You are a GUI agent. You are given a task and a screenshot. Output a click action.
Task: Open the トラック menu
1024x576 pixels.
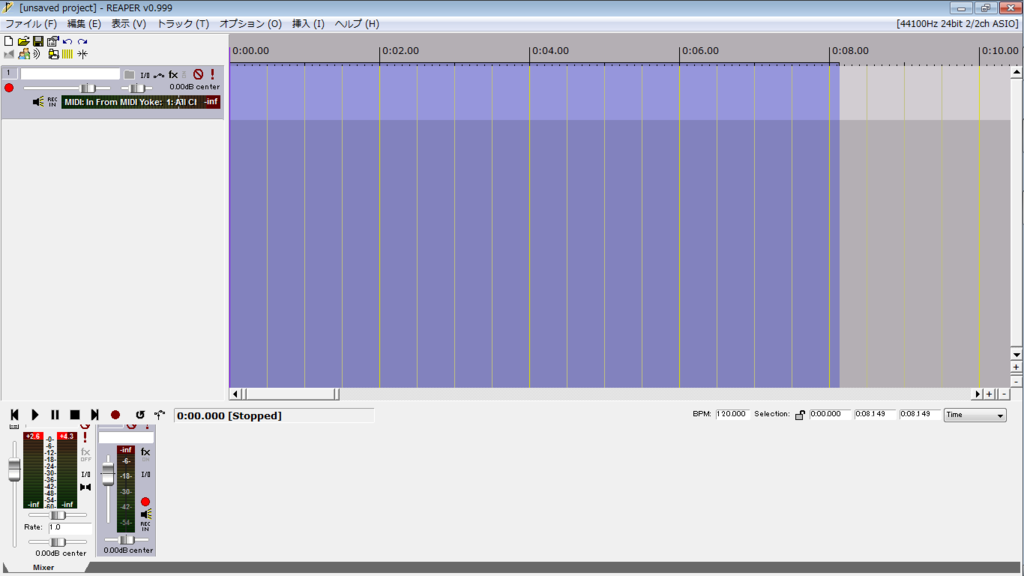(x=180, y=23)
